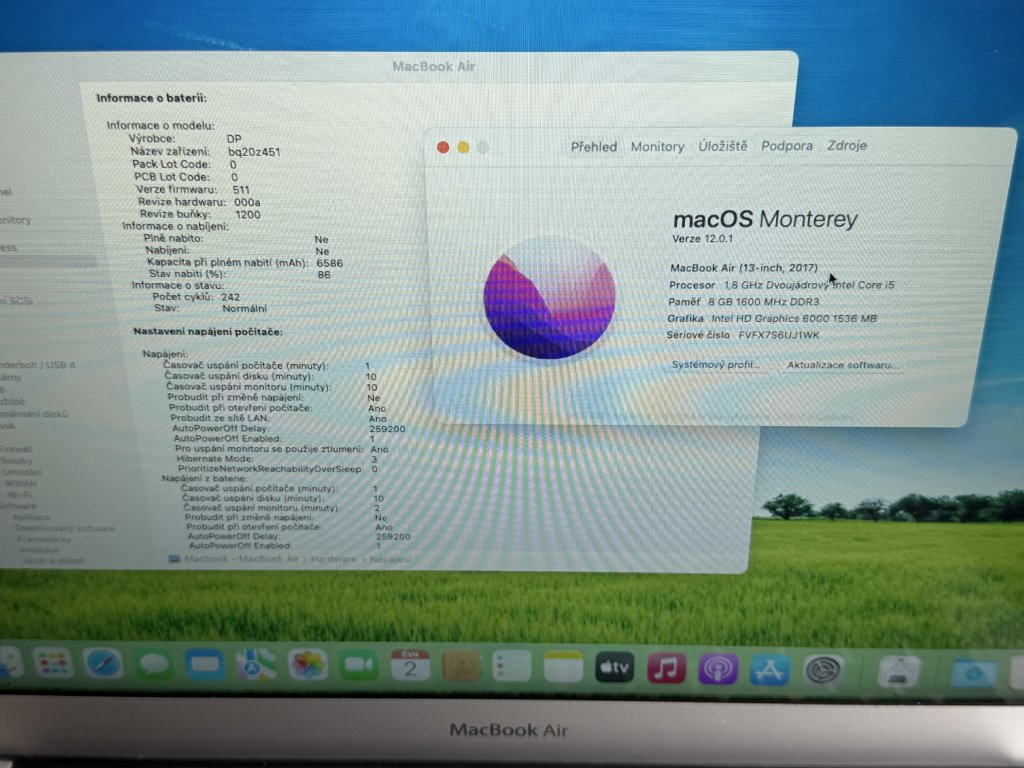Viewport: 1024px width, 768px height.
Task: Open the Mail app in the Dock
Action: [x=205, y=665]
